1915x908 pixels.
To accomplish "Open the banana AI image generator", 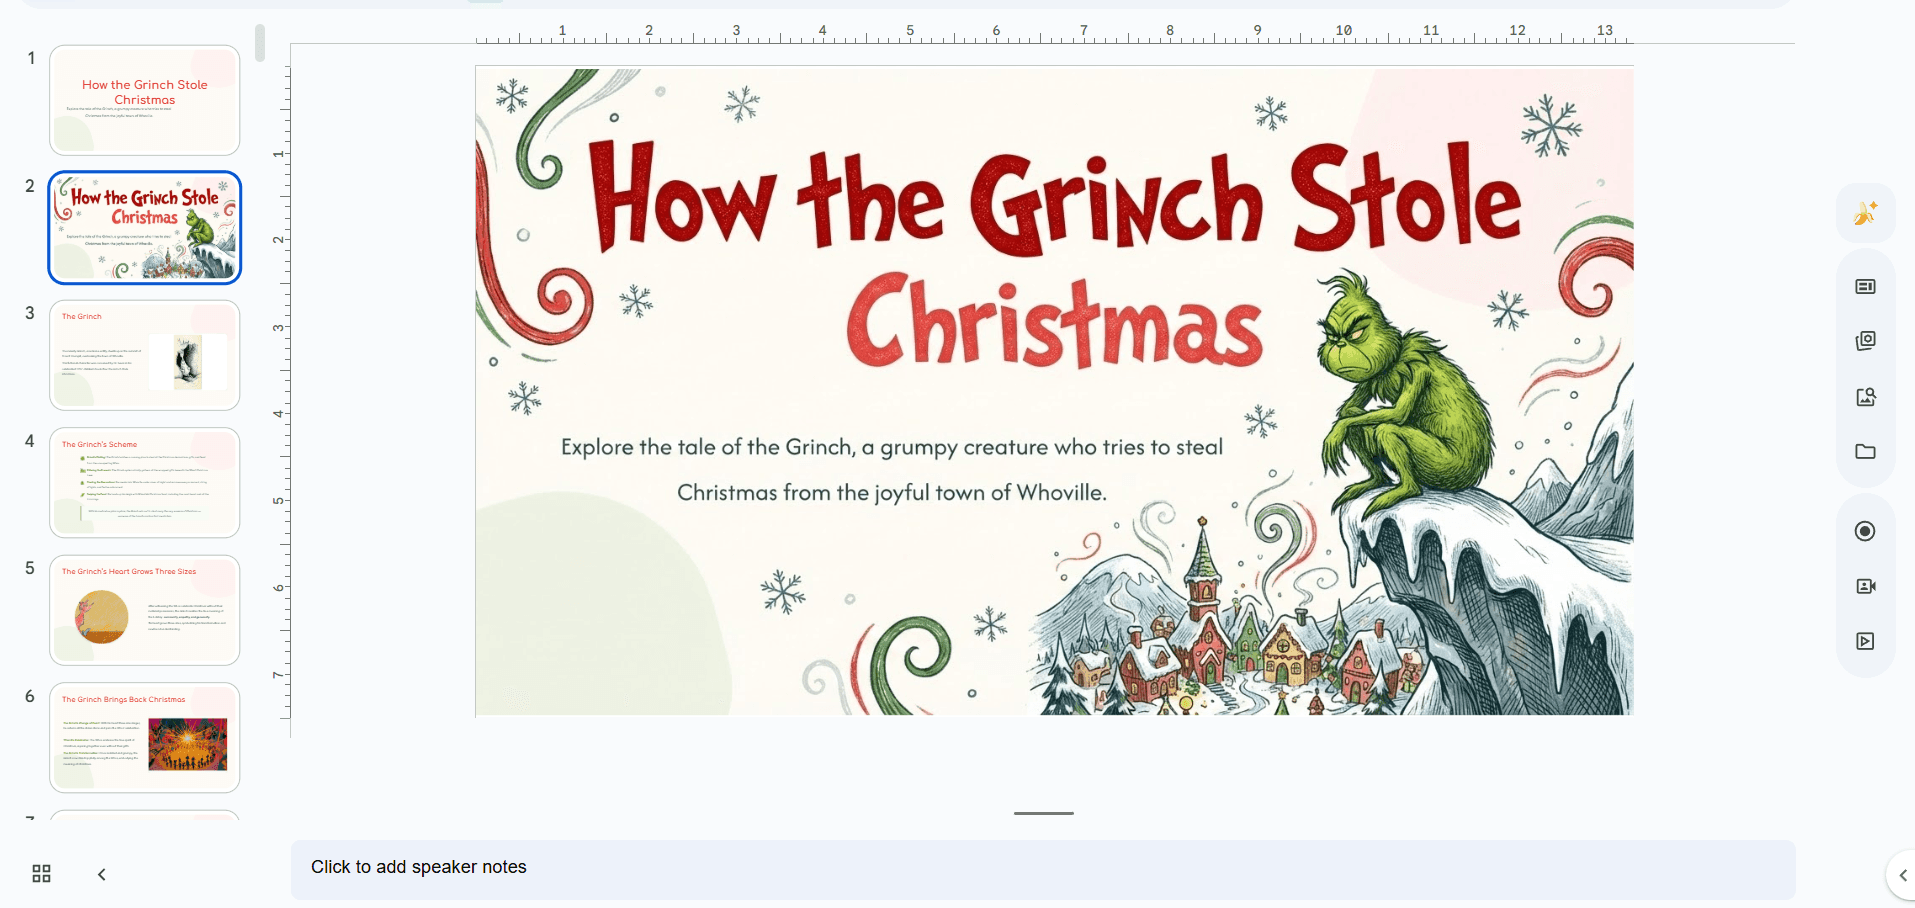I will (1865, 213).
